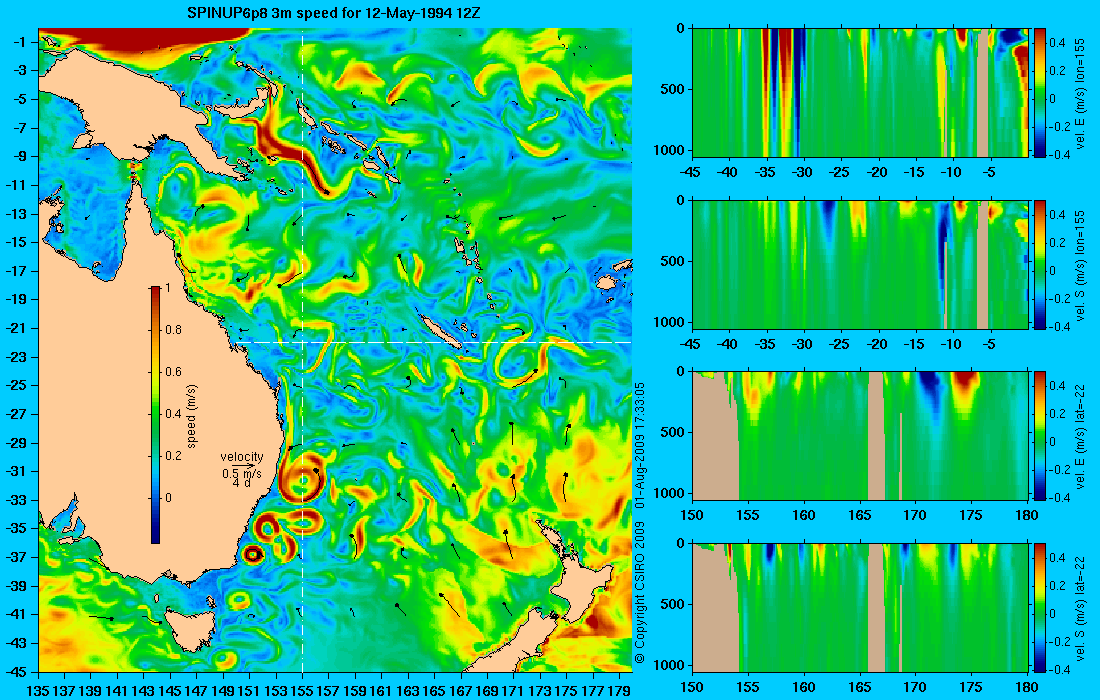1100x700 pixels.
Task: Click the '0.2' speed color bar tick
Action: pyautogui.click(x=173, y=456)
